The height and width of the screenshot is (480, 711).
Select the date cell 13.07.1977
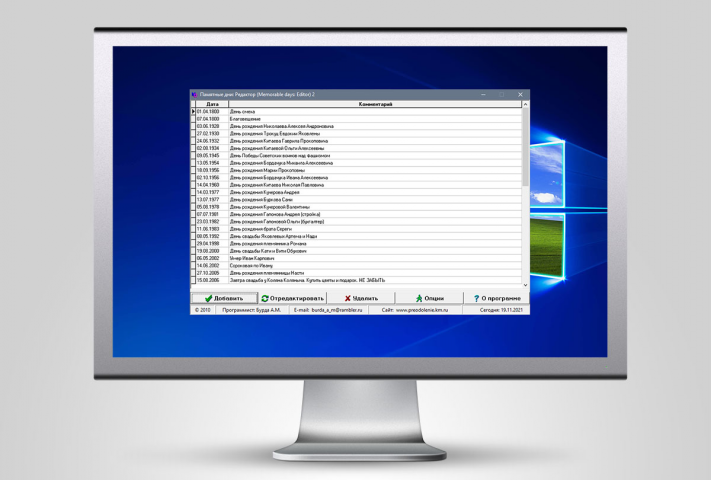point(212,199)
